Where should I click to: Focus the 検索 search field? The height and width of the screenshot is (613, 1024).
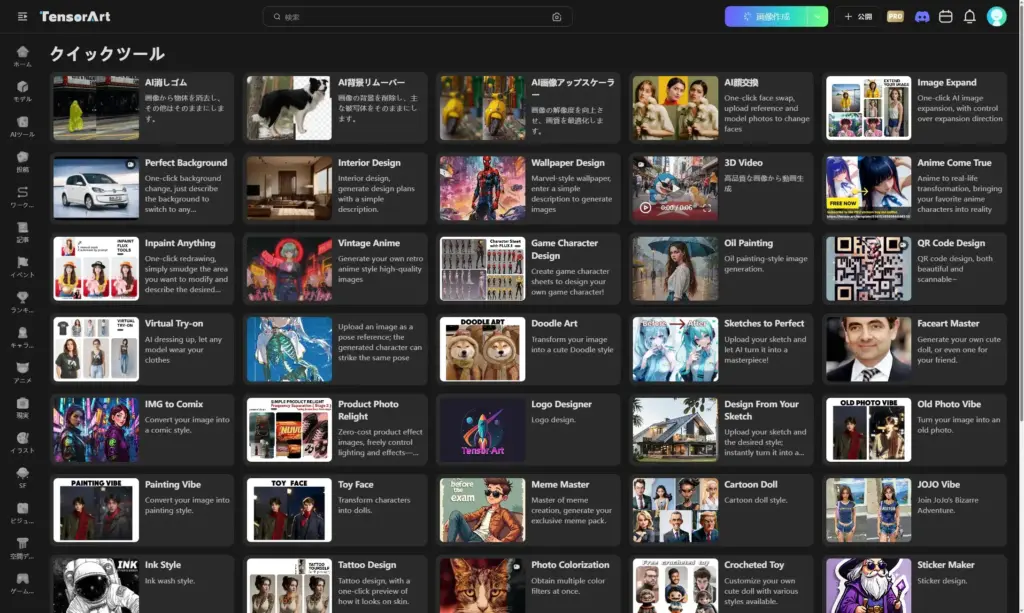tap(417, 17)
